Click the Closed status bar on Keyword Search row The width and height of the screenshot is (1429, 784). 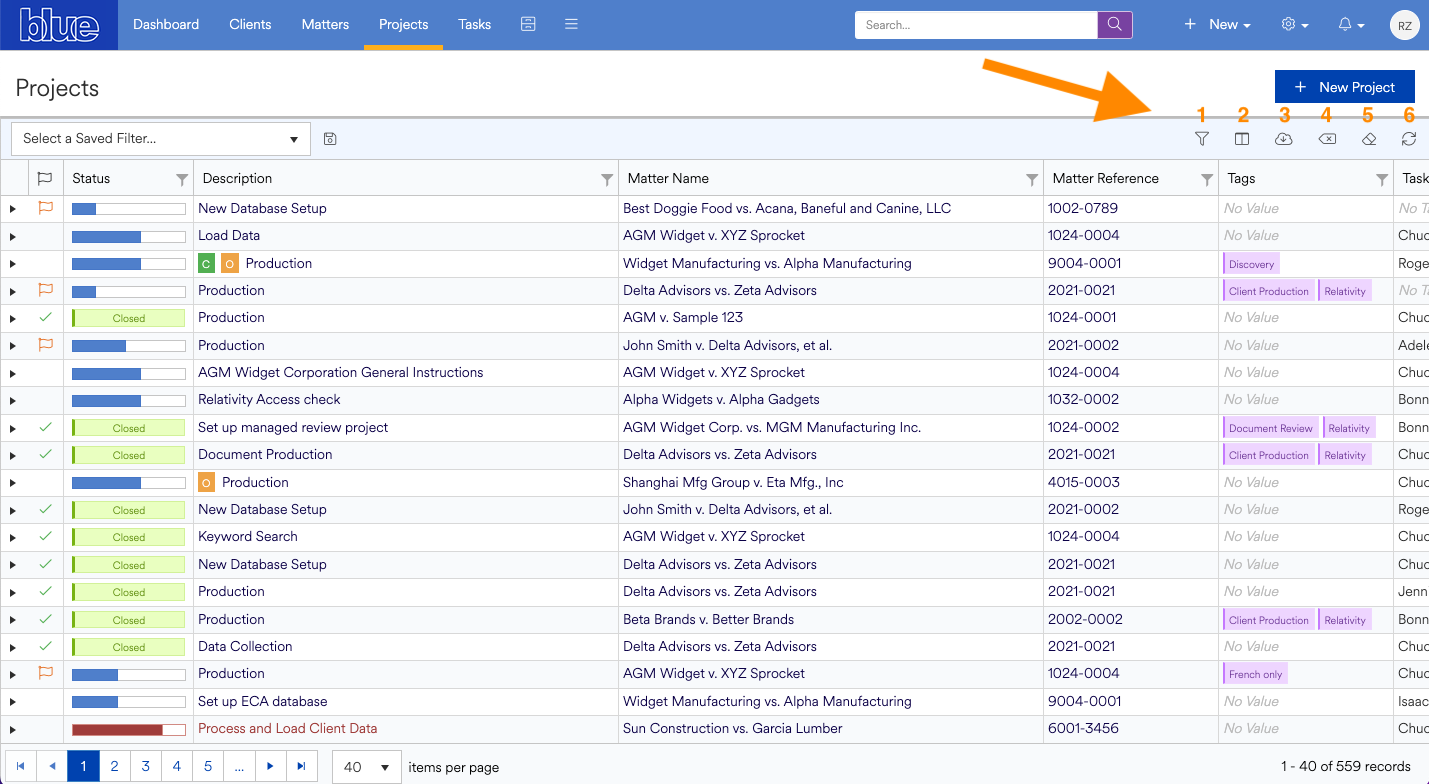coord(129,537)
